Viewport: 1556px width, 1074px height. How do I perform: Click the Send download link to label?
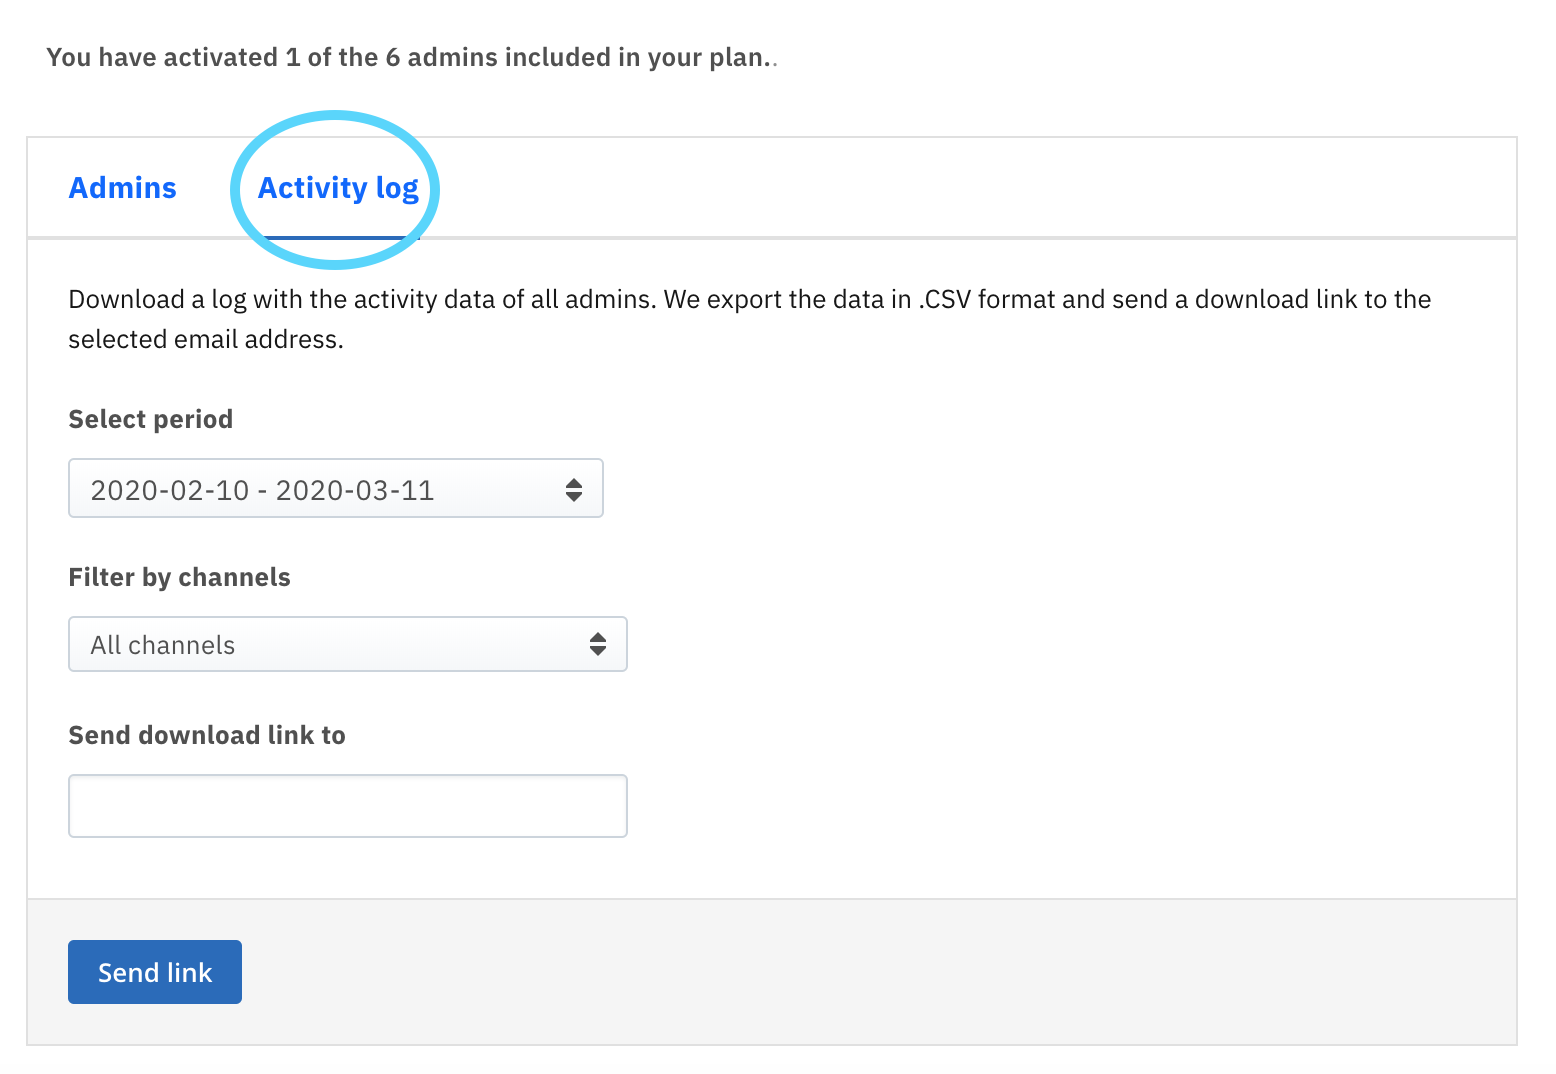(207, 735)
